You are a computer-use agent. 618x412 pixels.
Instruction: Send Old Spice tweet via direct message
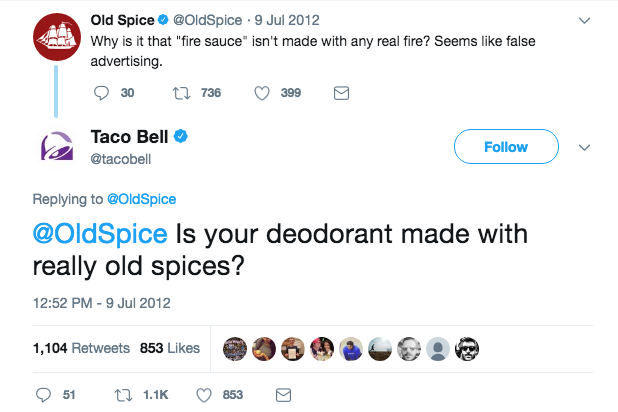coord(340,93)
